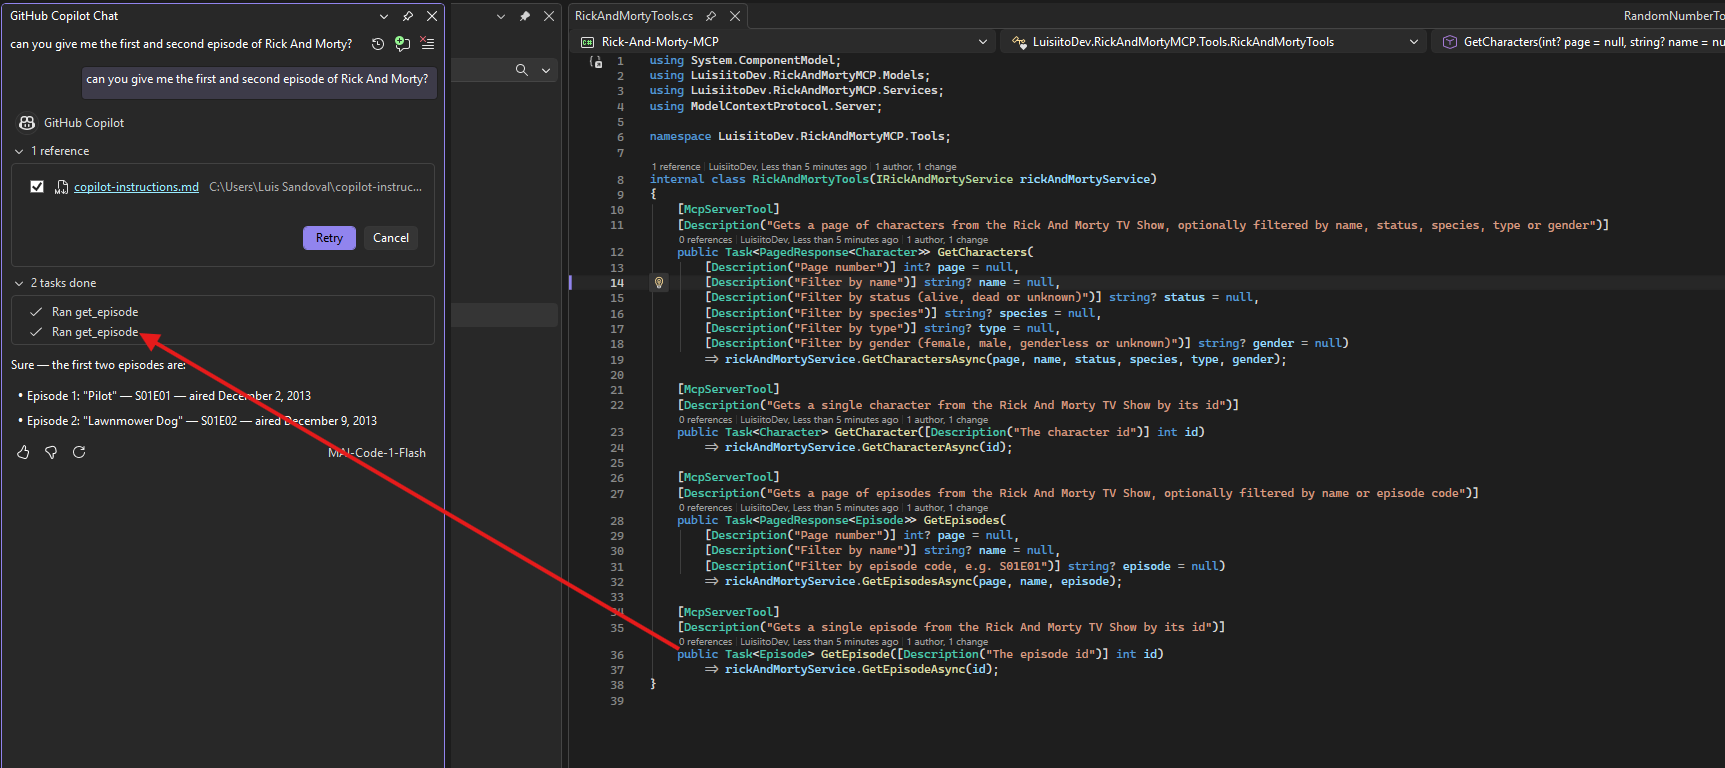This screenshot has height=768, width=1725.
Task: Click the GetCharacter method name on line 23
Action: click(x=872, y=432)
